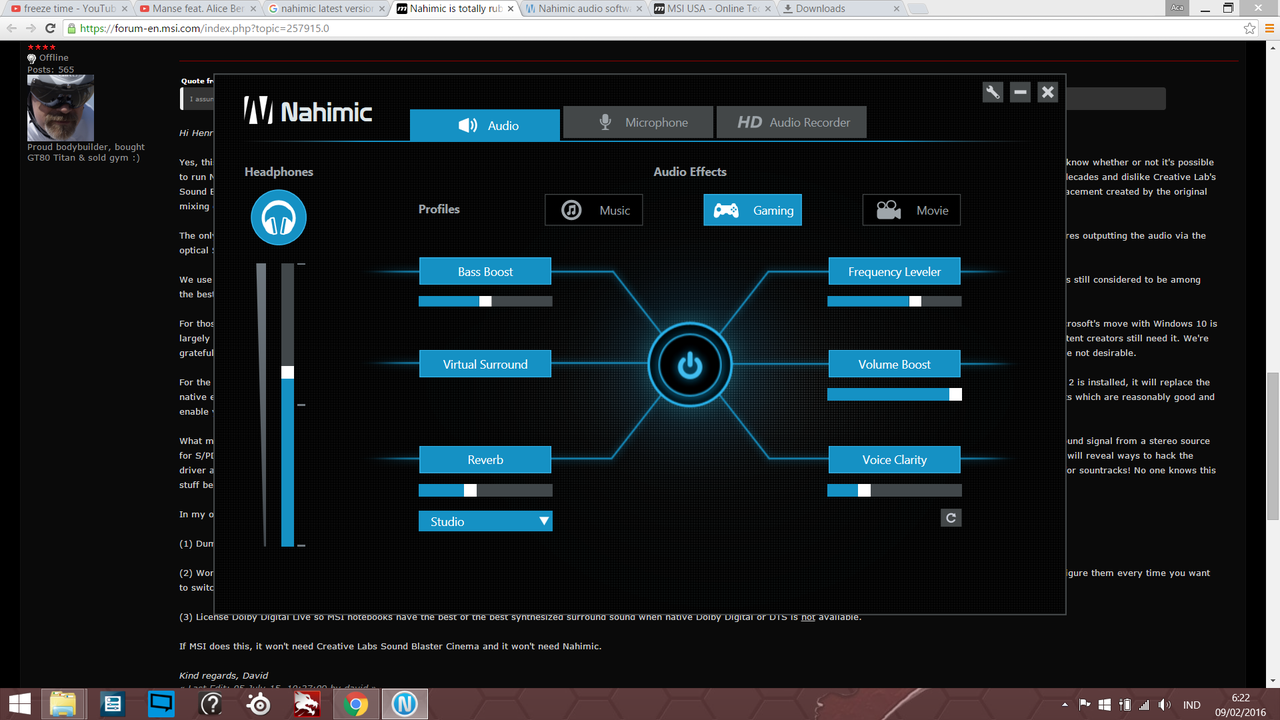Click the system tray volume icon
Viewport: 1280px width, 720px height.
pyautogui.click(x=1167, y=705)
